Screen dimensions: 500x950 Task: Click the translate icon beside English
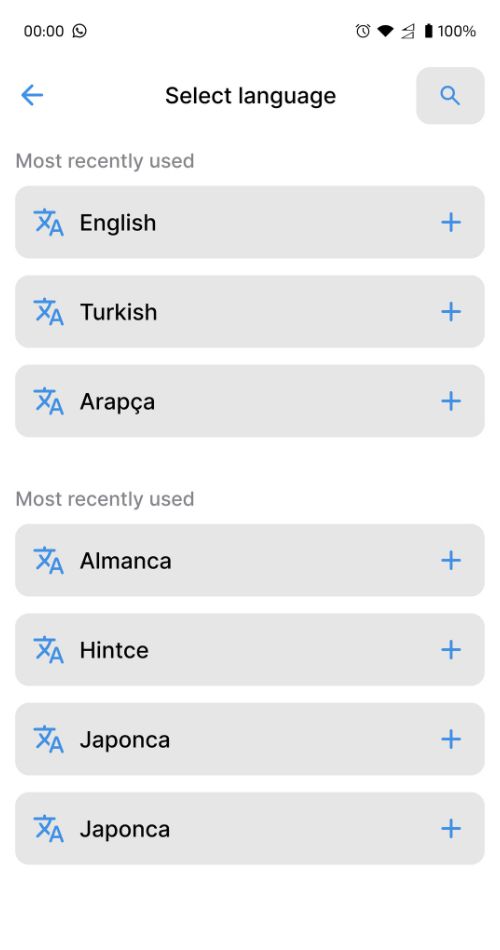(x=48, y=222)
